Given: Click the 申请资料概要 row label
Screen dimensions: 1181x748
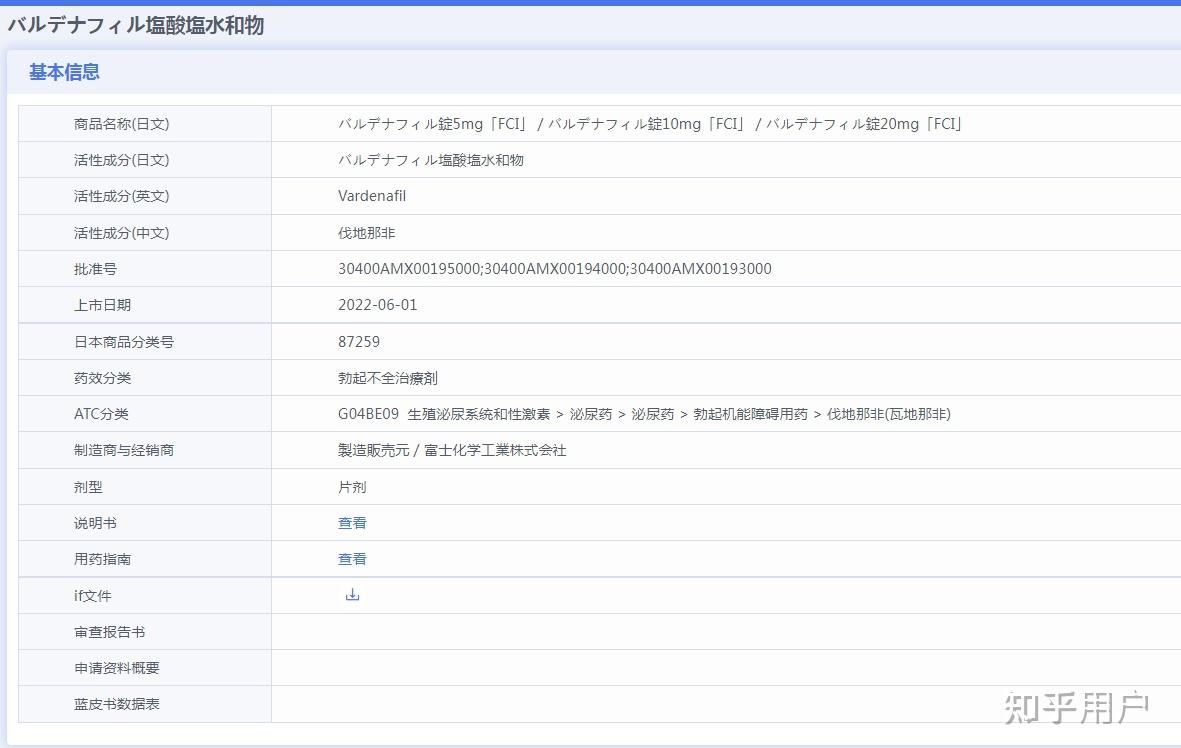Looking at the screenshot, I should point(117,668).
